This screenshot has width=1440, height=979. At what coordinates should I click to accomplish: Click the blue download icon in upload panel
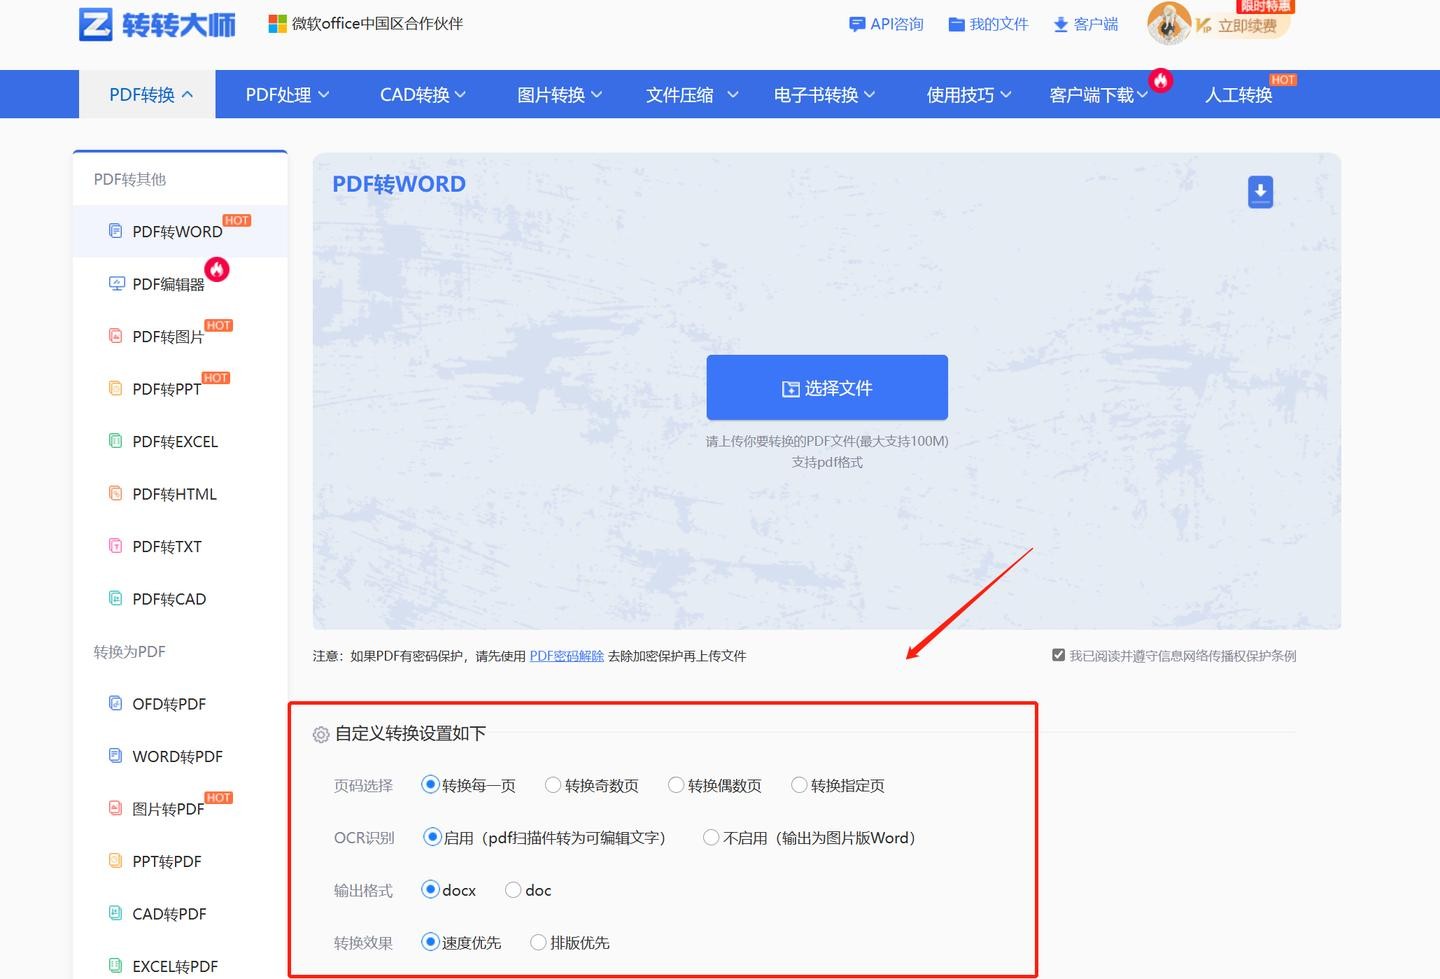1260,191
